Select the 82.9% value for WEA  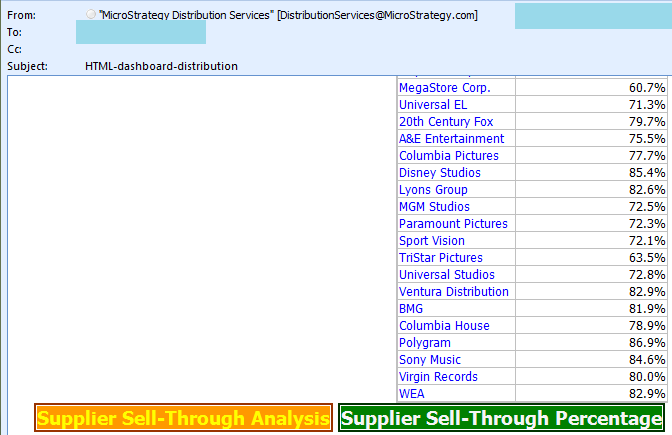647,394
